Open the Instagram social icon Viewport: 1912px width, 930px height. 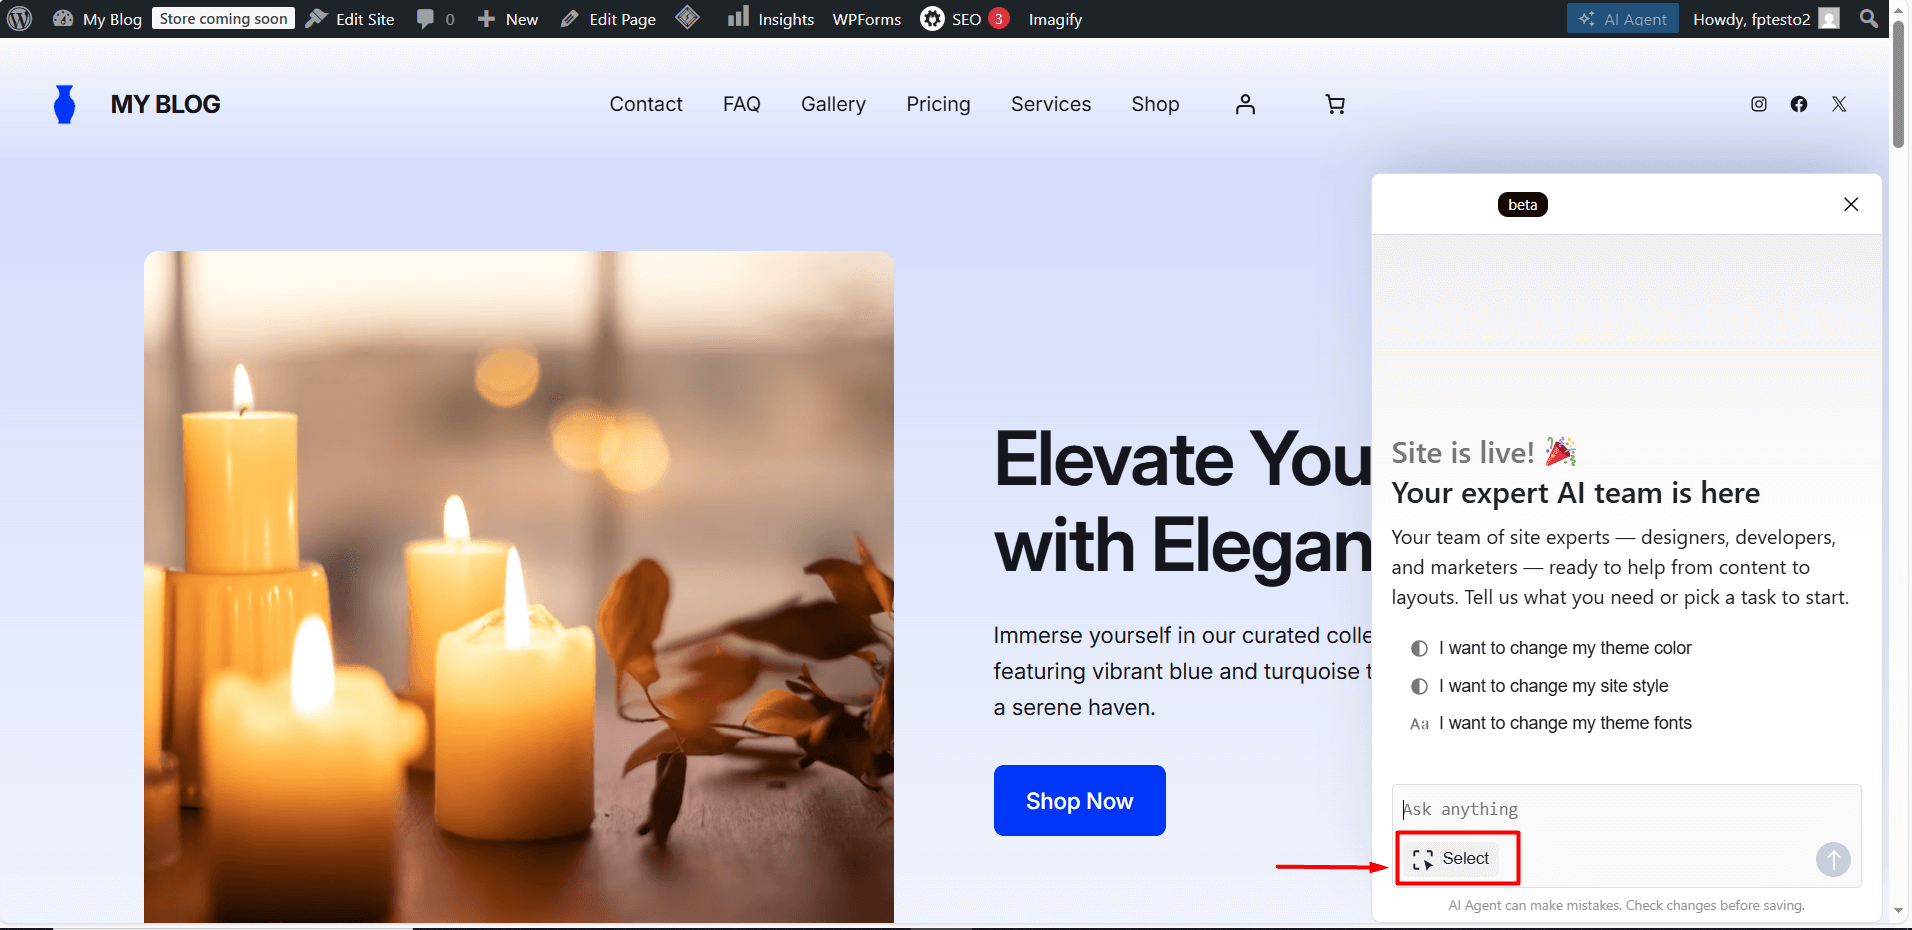click(1759, 104)
